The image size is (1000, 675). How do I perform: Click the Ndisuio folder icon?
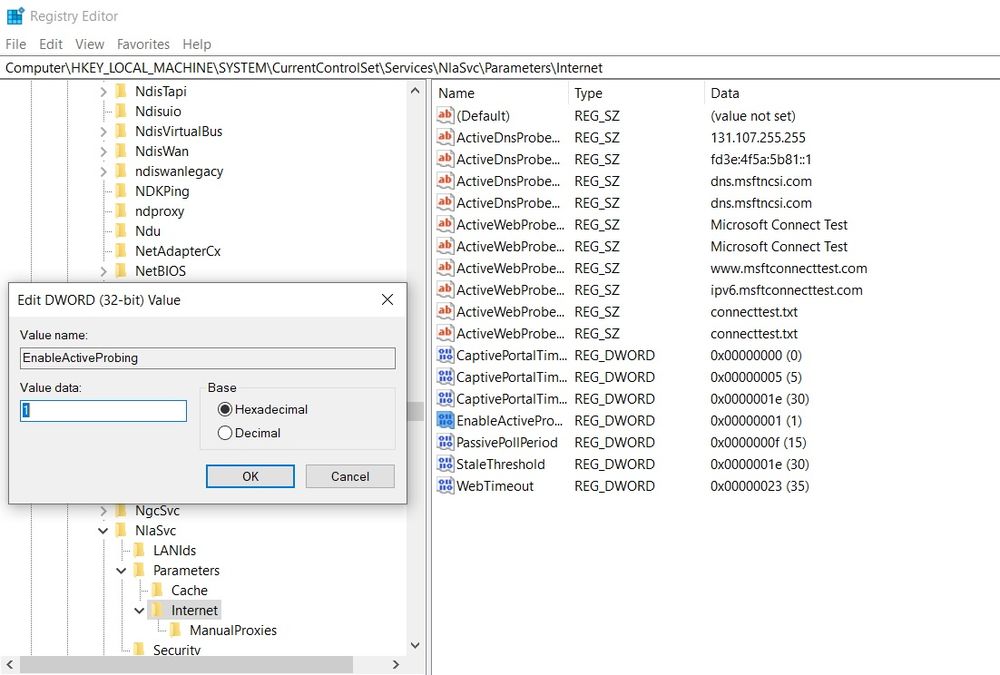coord(121,111)
